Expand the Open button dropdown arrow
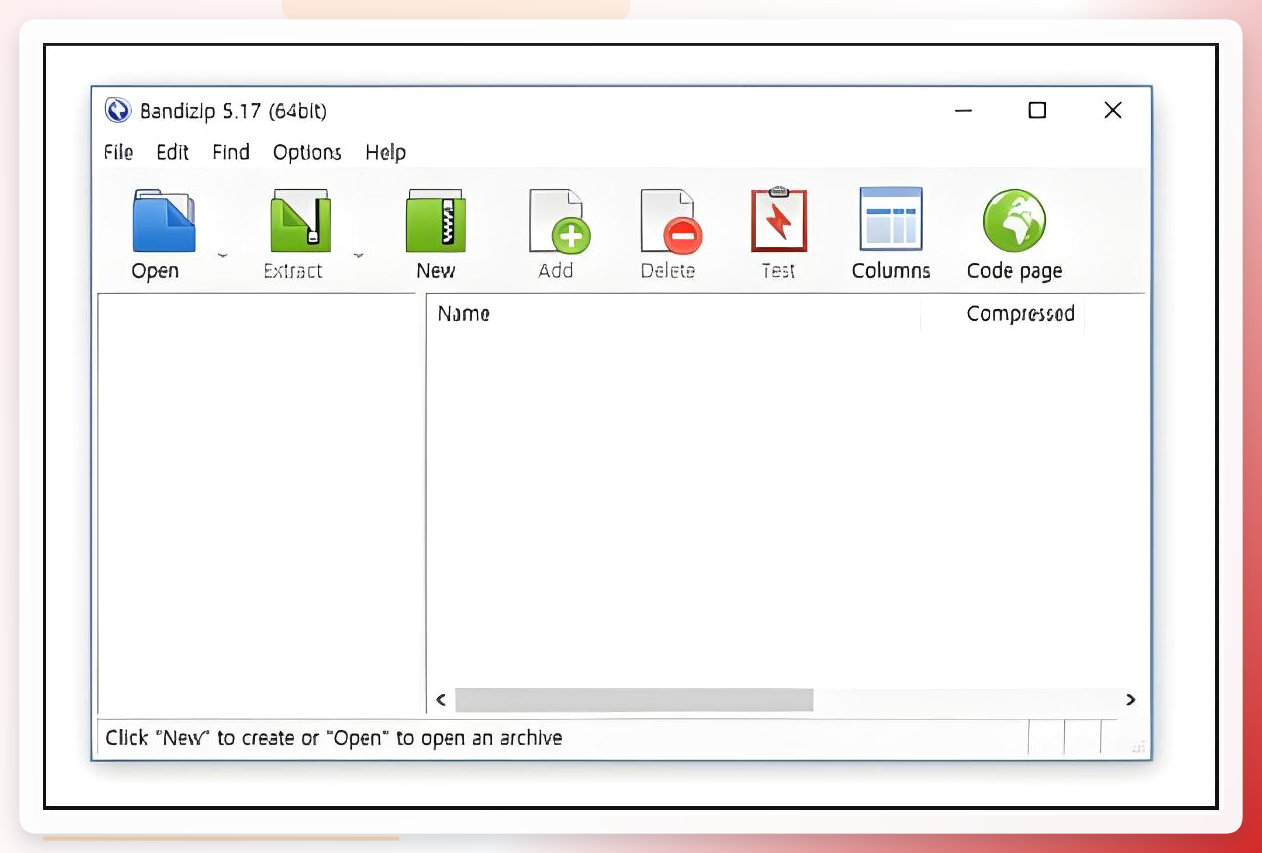 tap(222, 255)
